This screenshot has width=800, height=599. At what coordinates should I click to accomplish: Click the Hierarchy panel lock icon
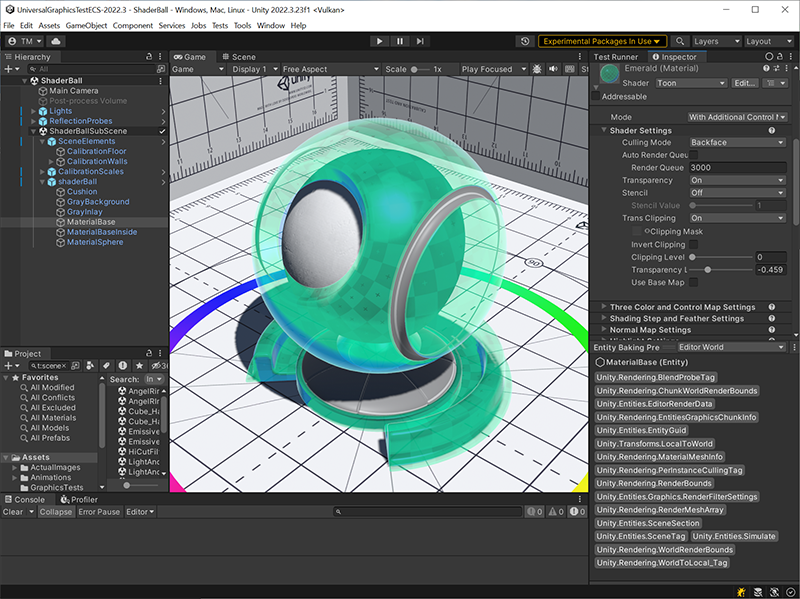pos(149,57)
